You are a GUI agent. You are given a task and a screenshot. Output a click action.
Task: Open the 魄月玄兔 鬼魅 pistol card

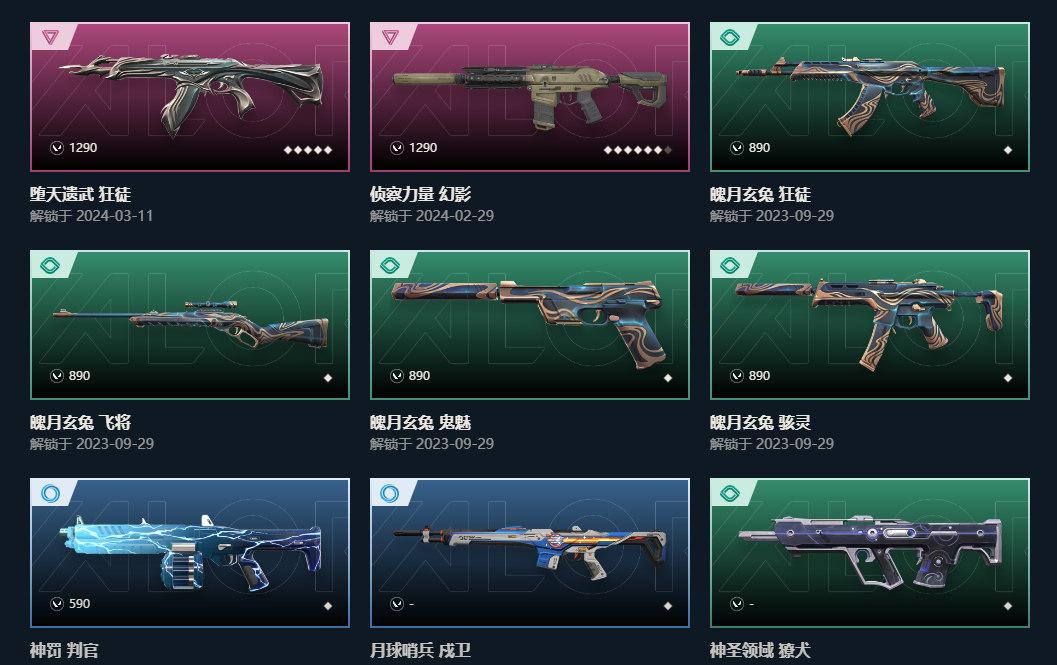click(x=530, y=325)
